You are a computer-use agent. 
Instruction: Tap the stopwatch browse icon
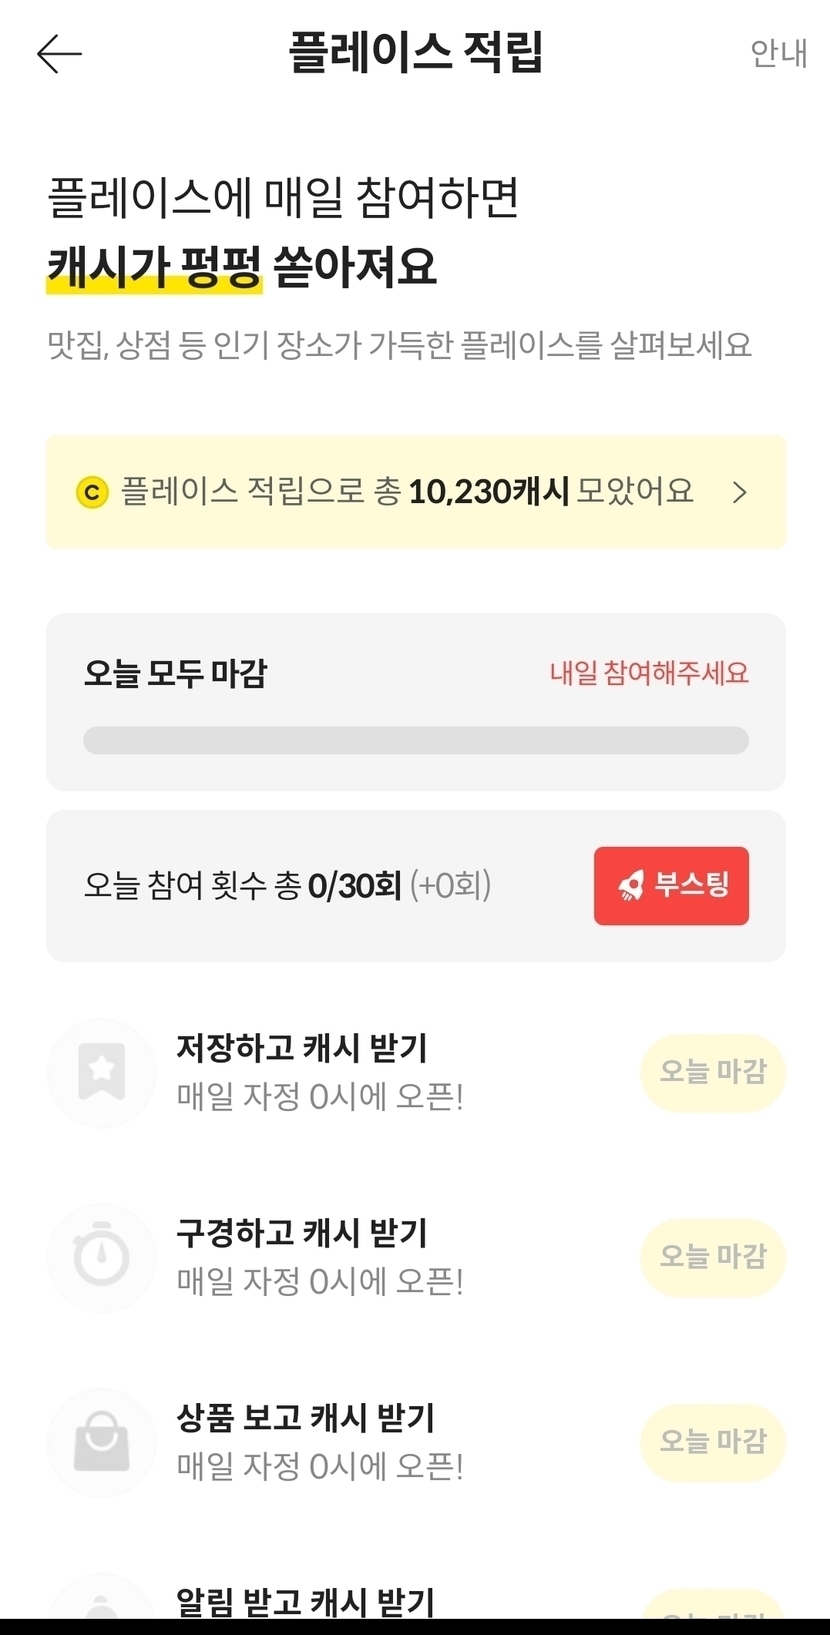coord(102,1257)
